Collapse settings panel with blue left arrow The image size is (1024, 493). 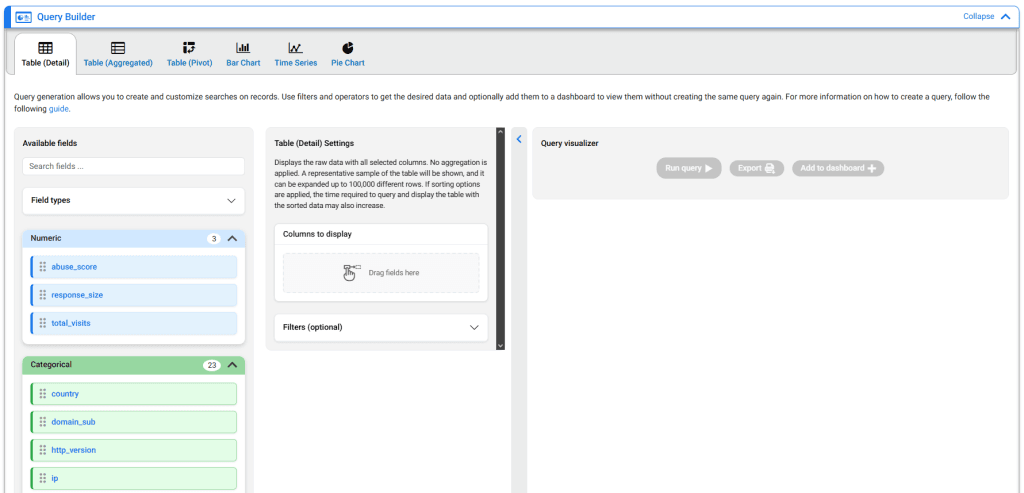click(519, 139)
